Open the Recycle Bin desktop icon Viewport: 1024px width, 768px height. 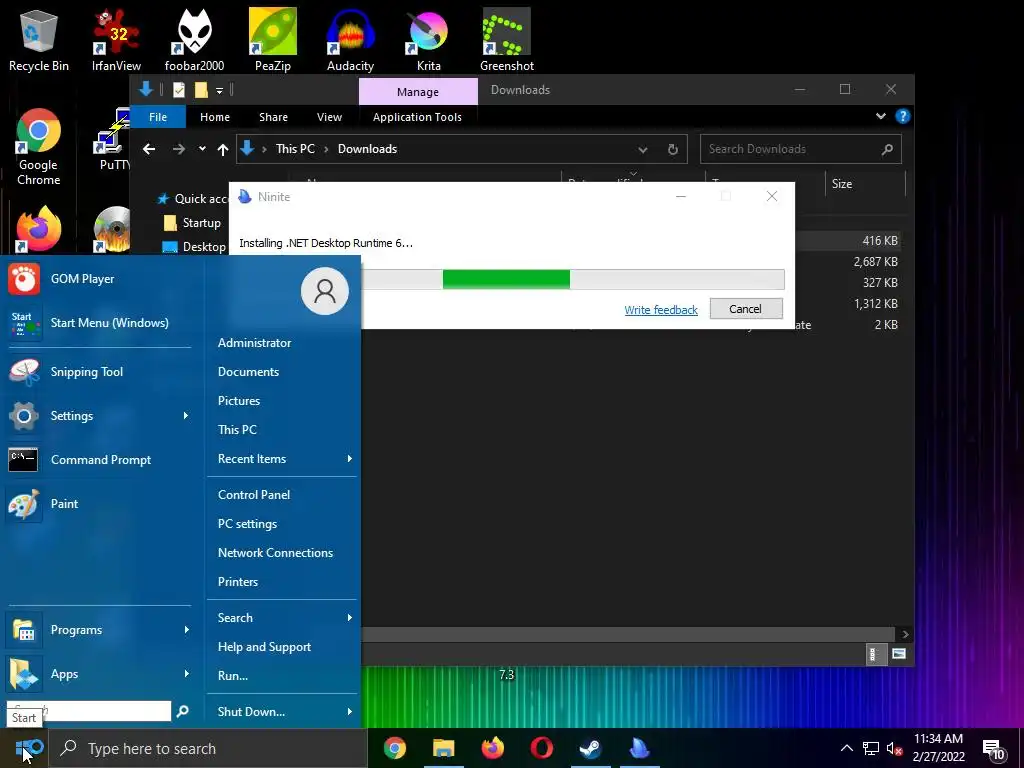tap(39, 40)
